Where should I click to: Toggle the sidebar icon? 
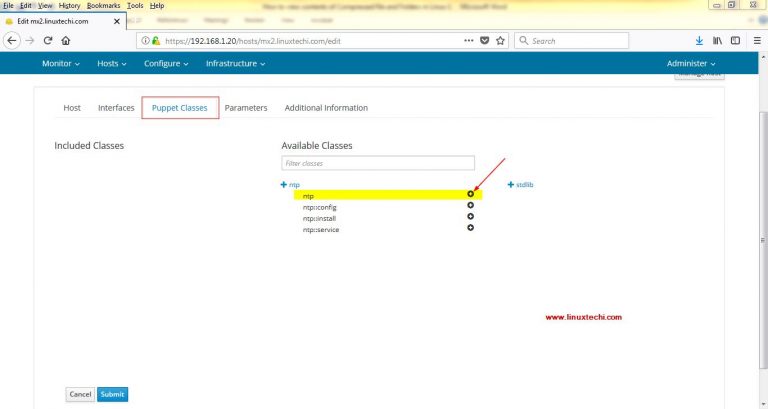click(x=735, y=41)
